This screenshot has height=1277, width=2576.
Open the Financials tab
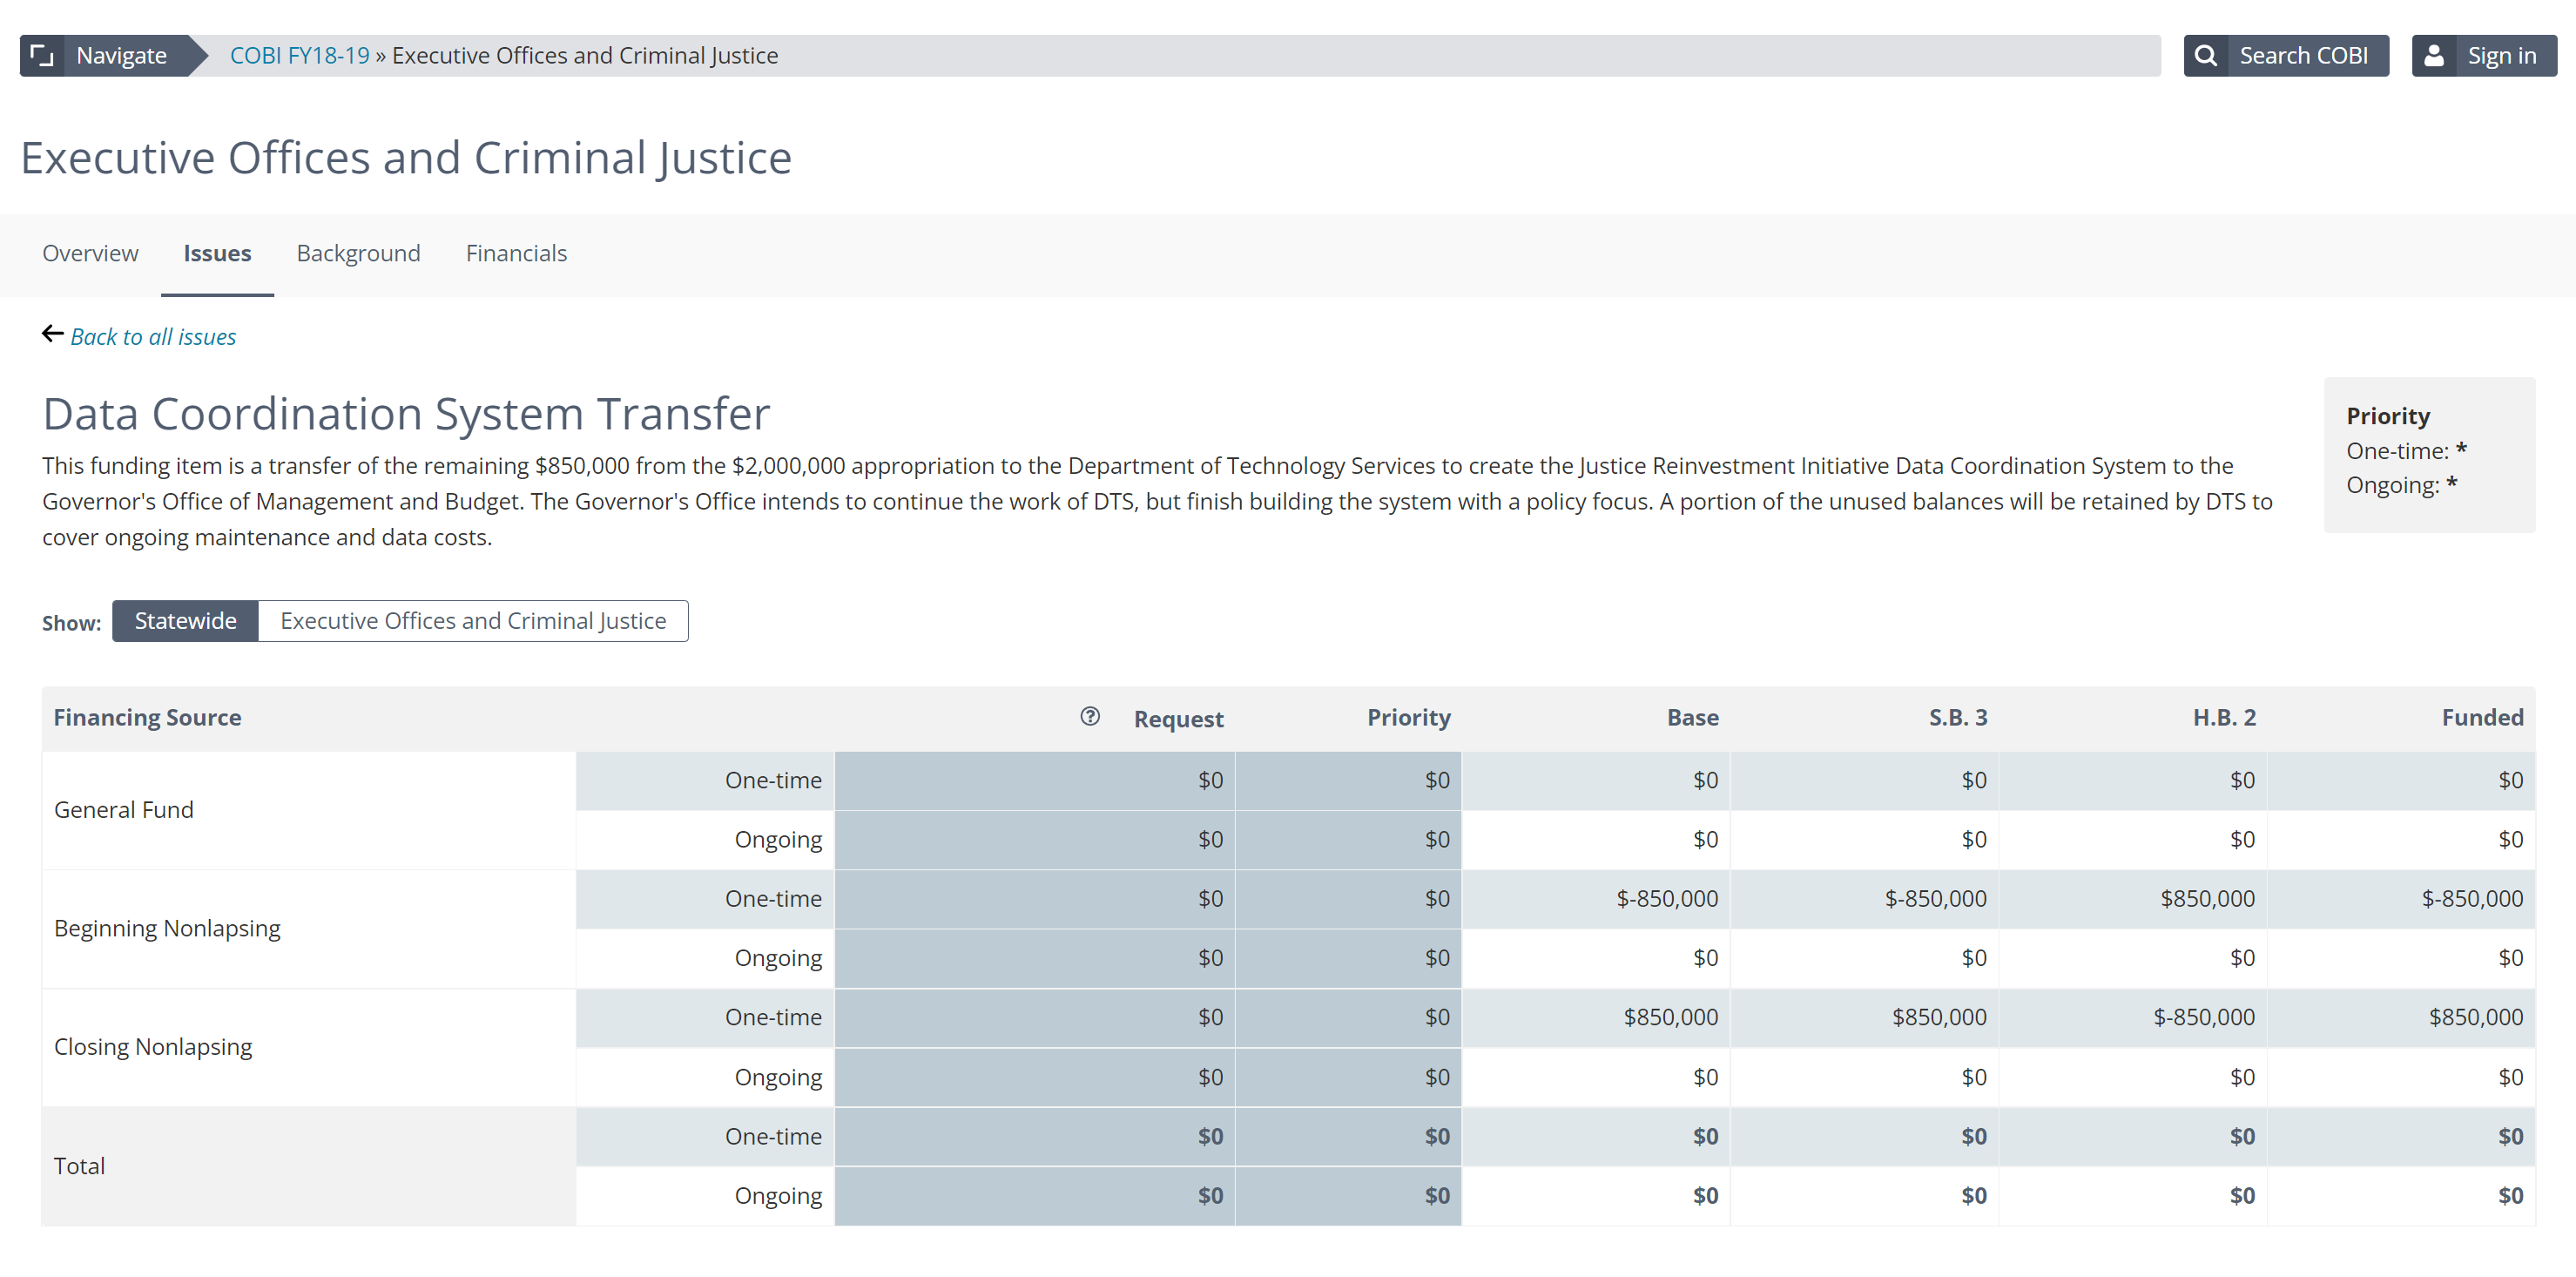(x=516, y=254)
